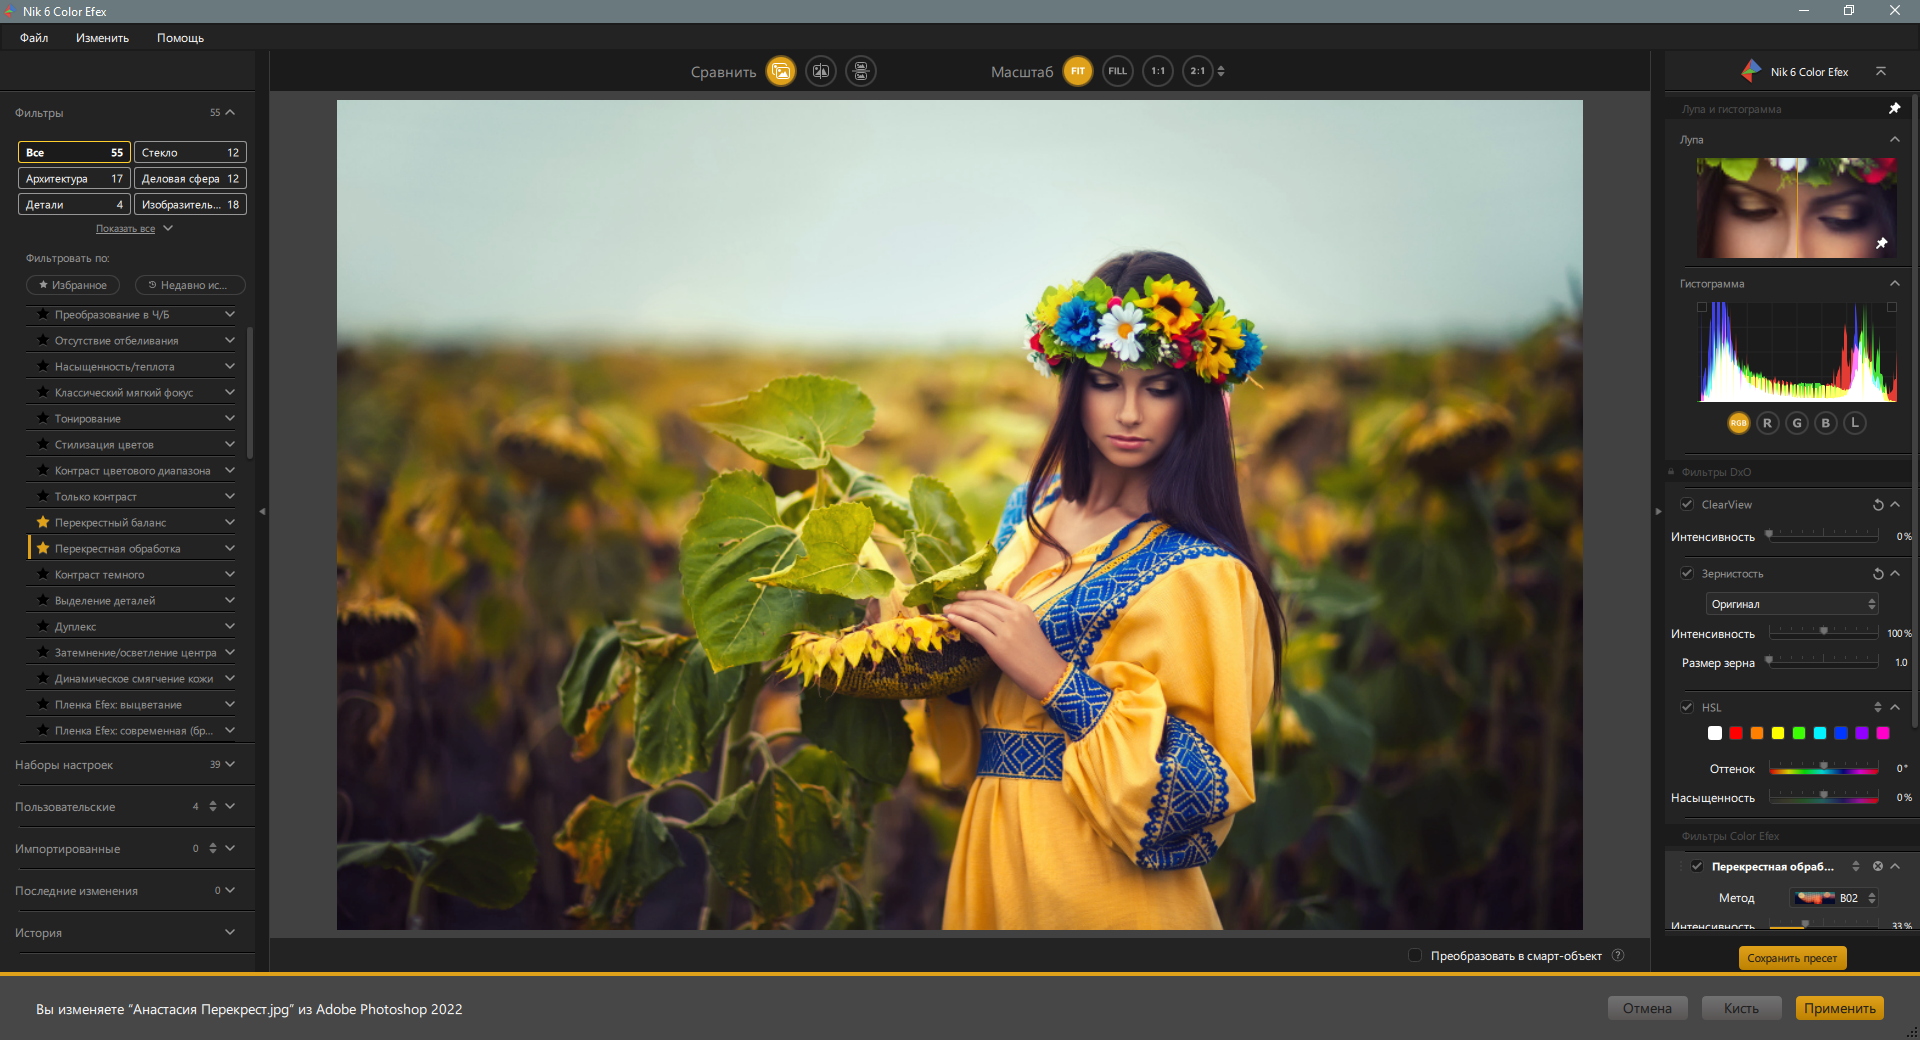Image resolution: width=1920 pixels, height=1040 pixels.
Task: Reset the ClearView filter
Action: tap(1878, 505)
